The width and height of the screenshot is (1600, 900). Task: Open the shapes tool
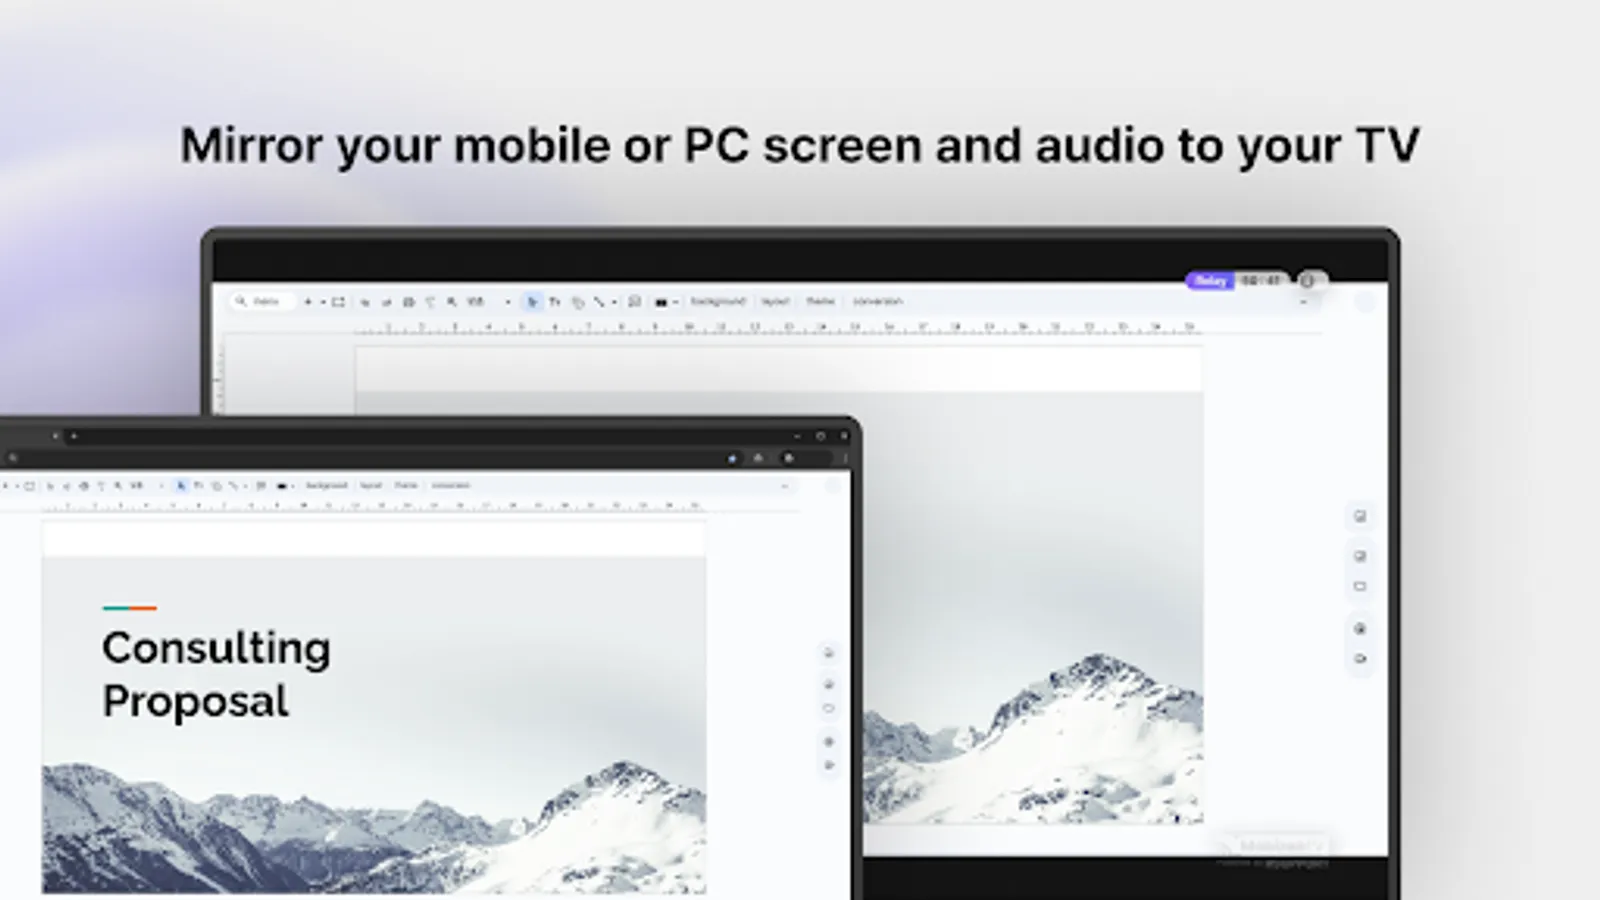[x=576, y=301]
